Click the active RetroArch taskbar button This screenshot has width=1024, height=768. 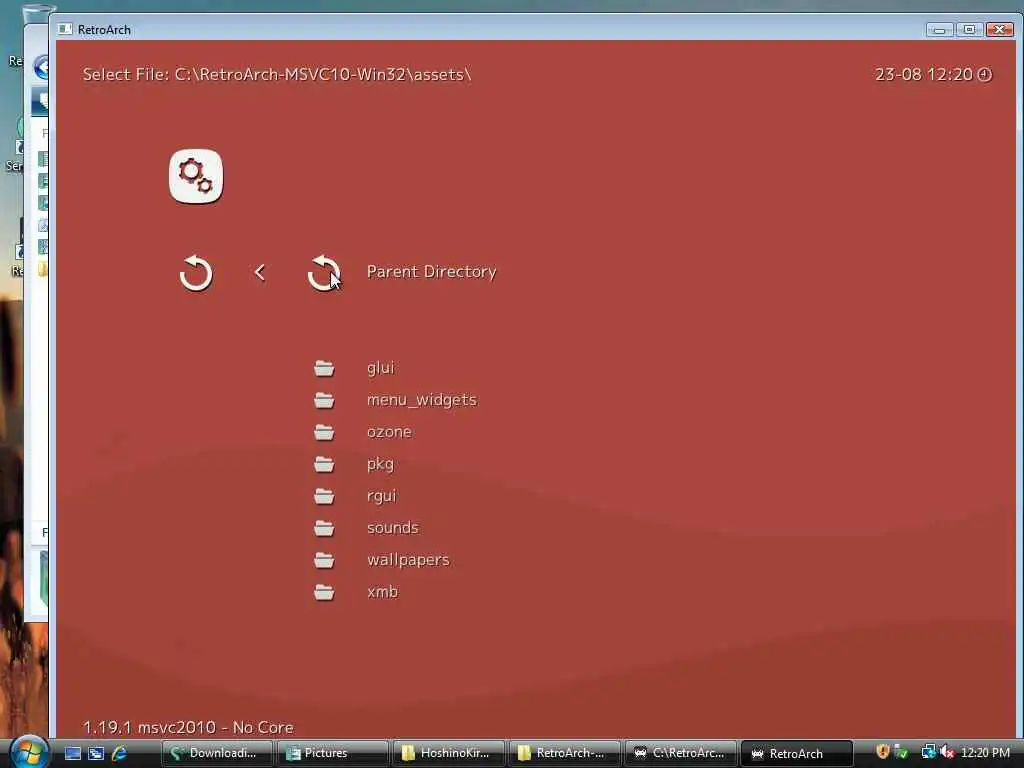(x=797, y=753)
